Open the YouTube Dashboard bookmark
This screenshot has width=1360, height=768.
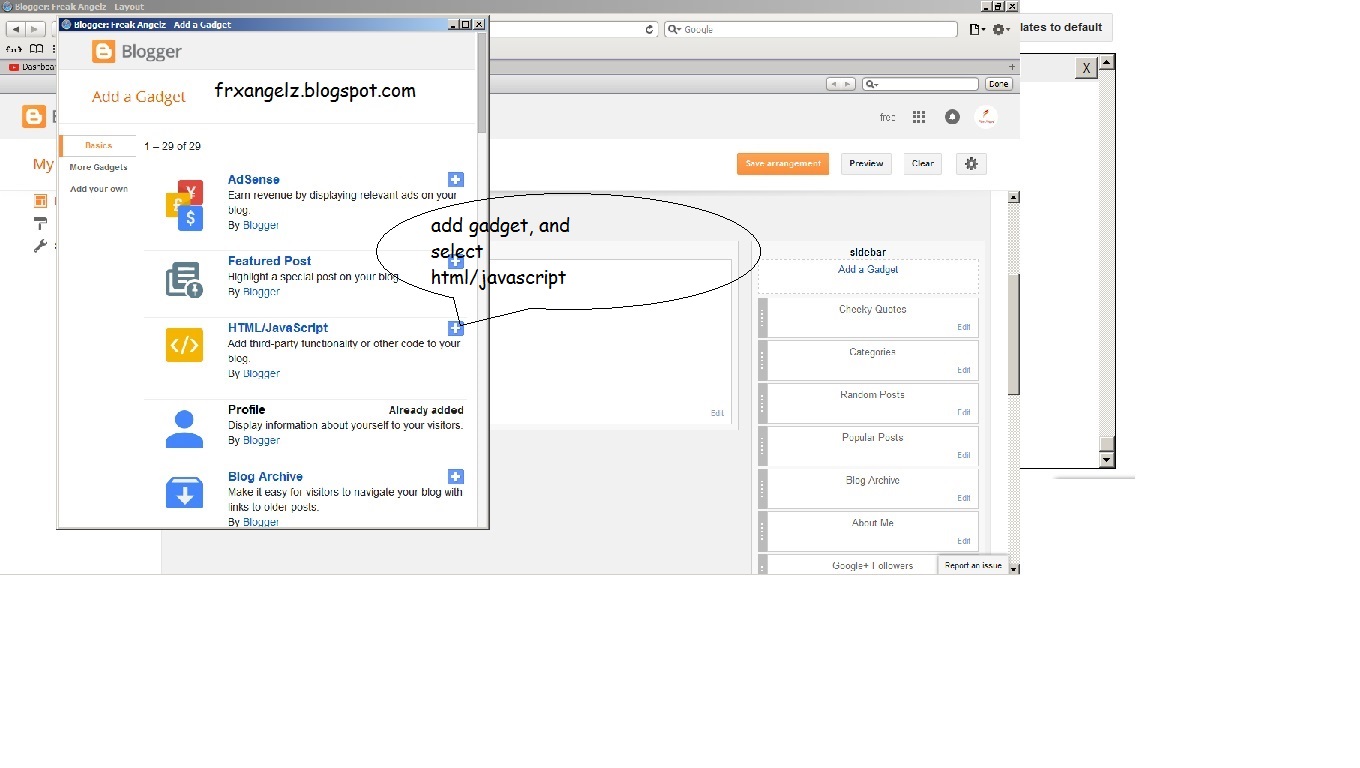(x=31, y=67)
